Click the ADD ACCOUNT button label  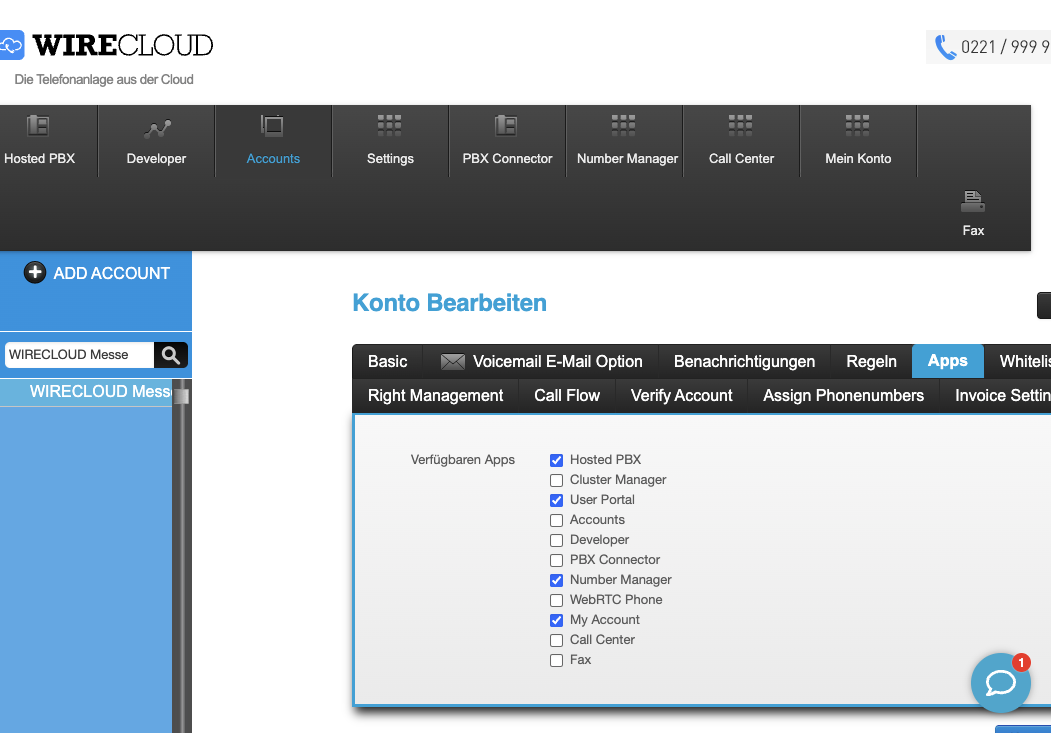pyautogui.click(x=111, y=273)
